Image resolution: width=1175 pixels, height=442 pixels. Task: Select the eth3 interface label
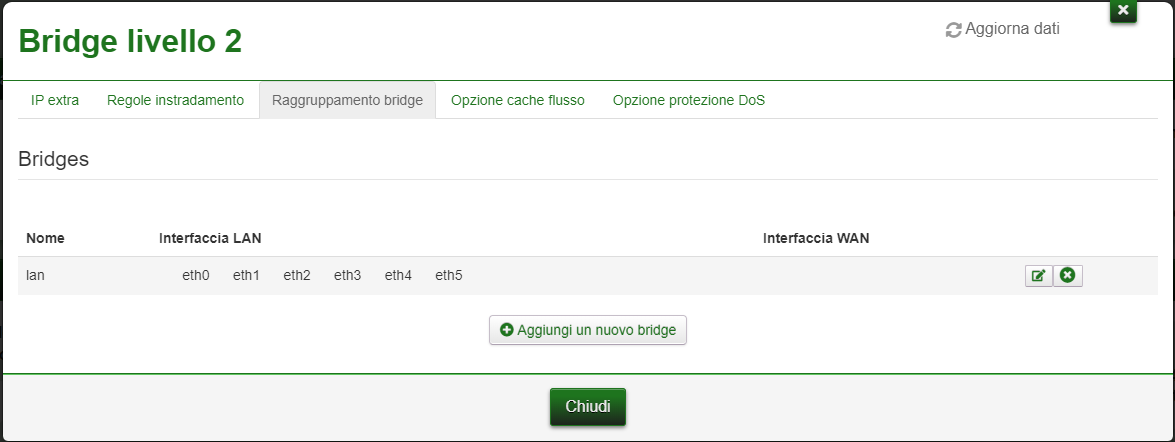[348, 276]
